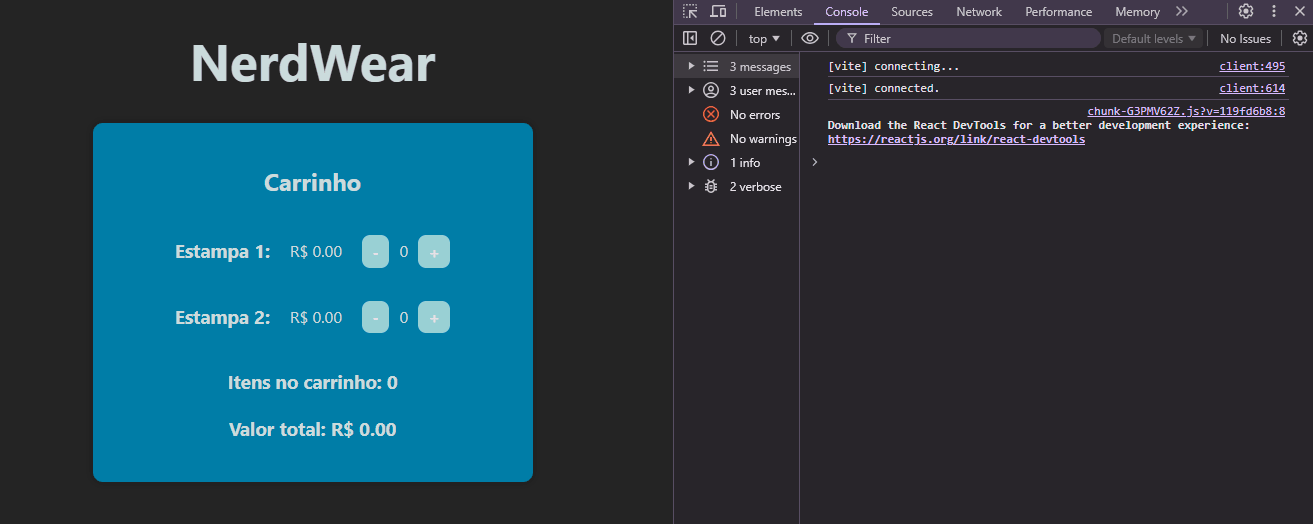This screenshot has height=524, width=1313.
Task: Click the user messages person icon
Action: point(711,90)
